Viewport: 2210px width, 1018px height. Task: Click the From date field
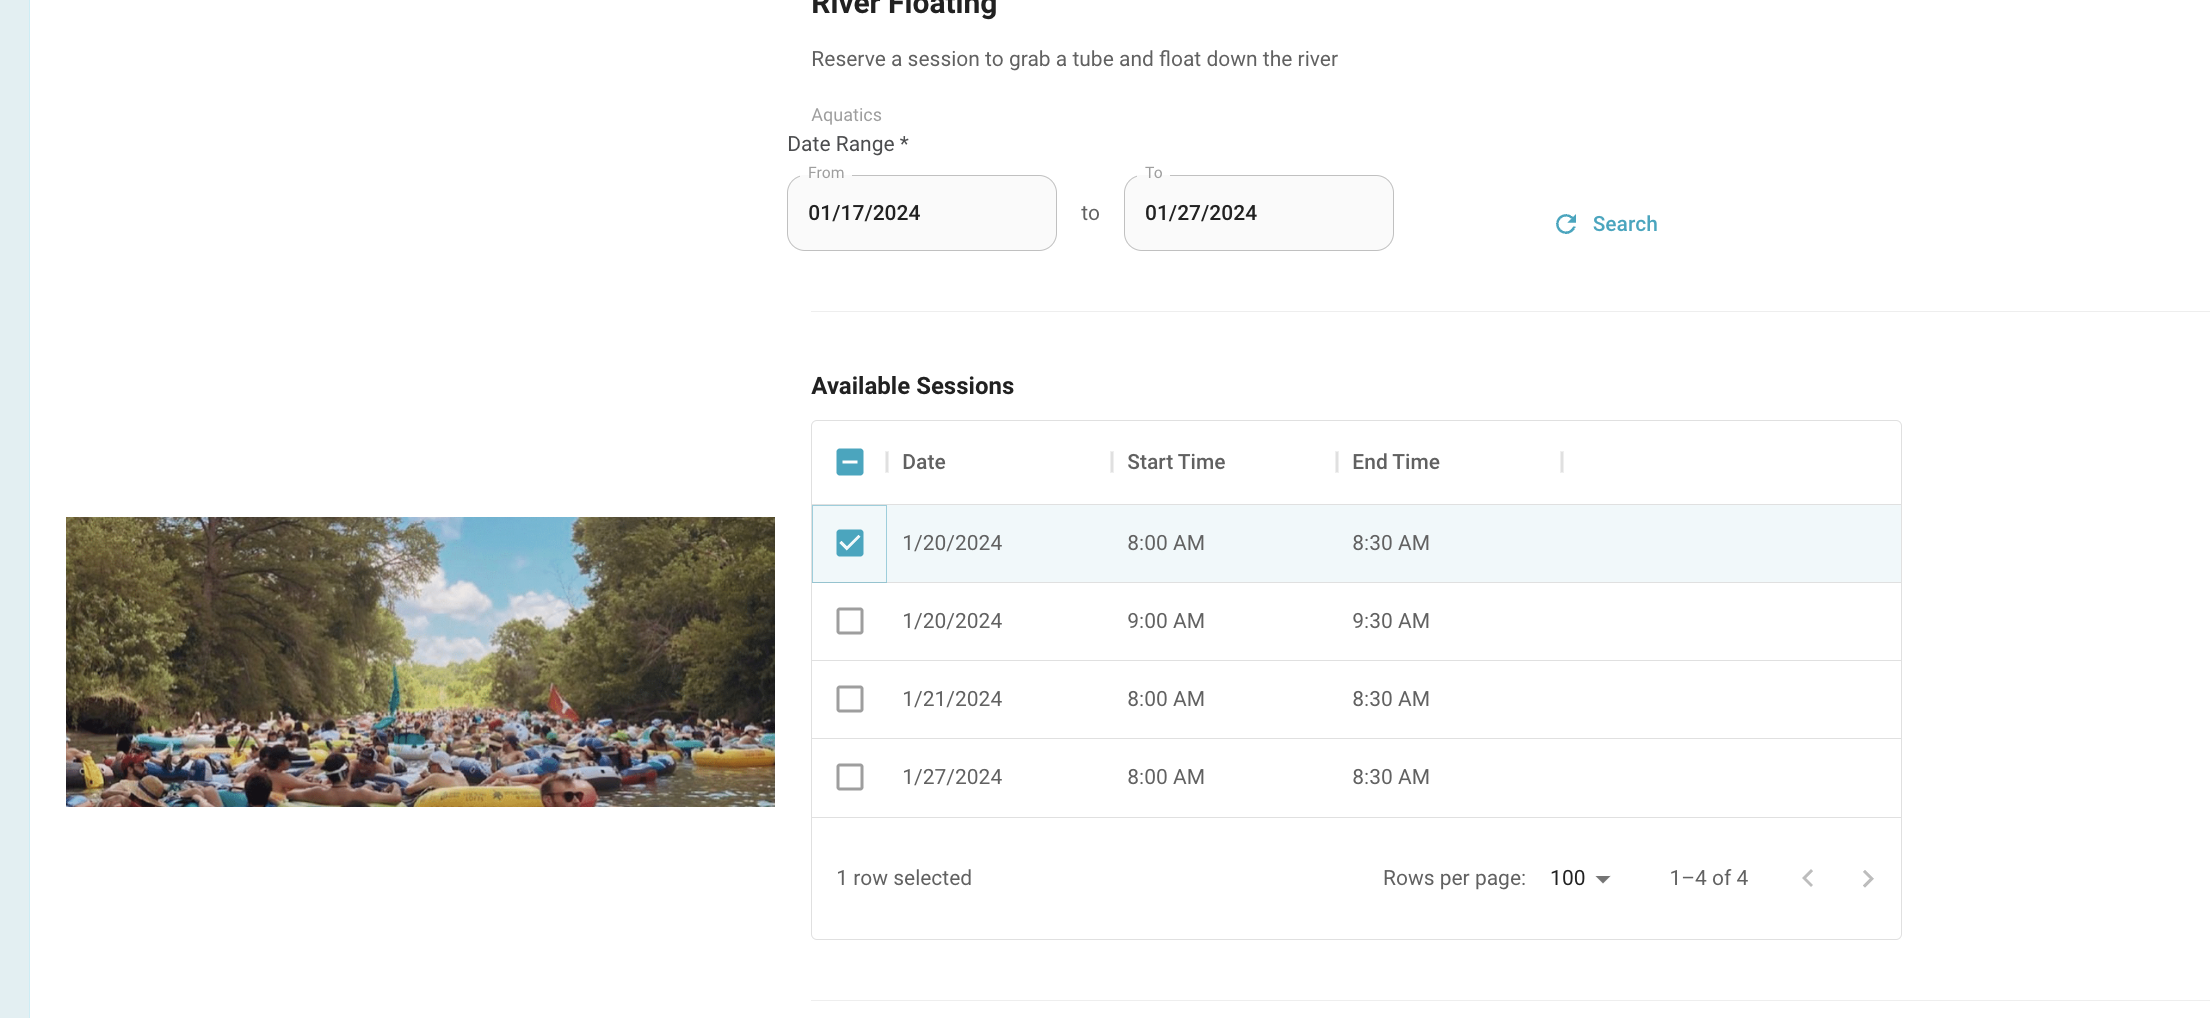coord(922,213)
